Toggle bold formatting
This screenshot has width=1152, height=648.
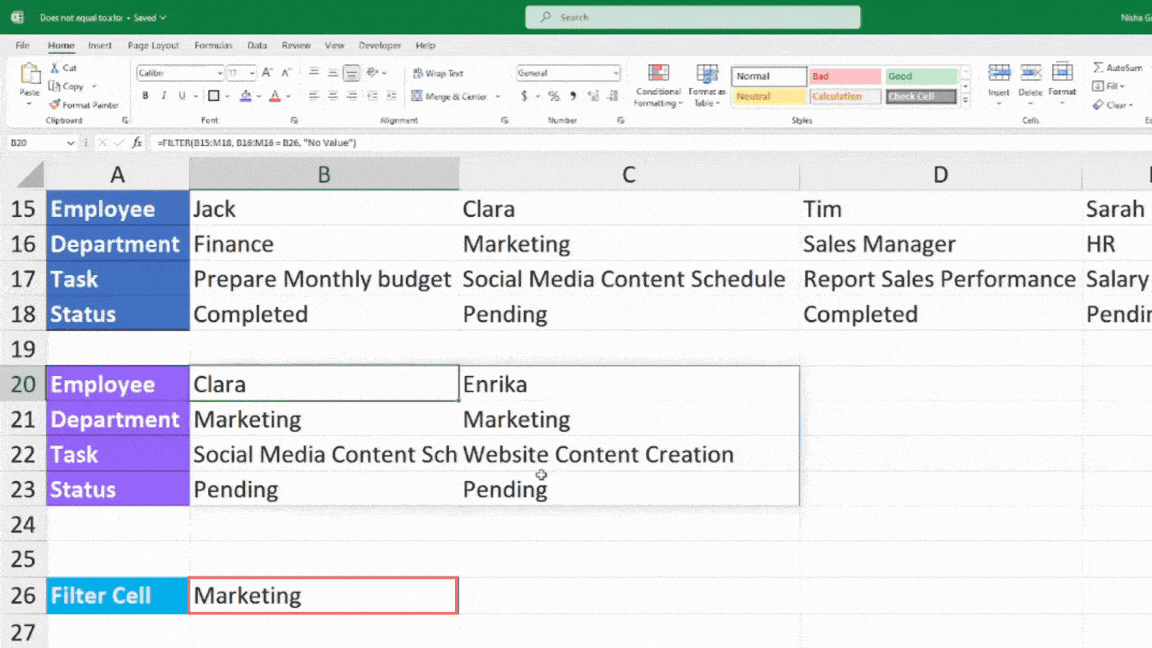144,95
